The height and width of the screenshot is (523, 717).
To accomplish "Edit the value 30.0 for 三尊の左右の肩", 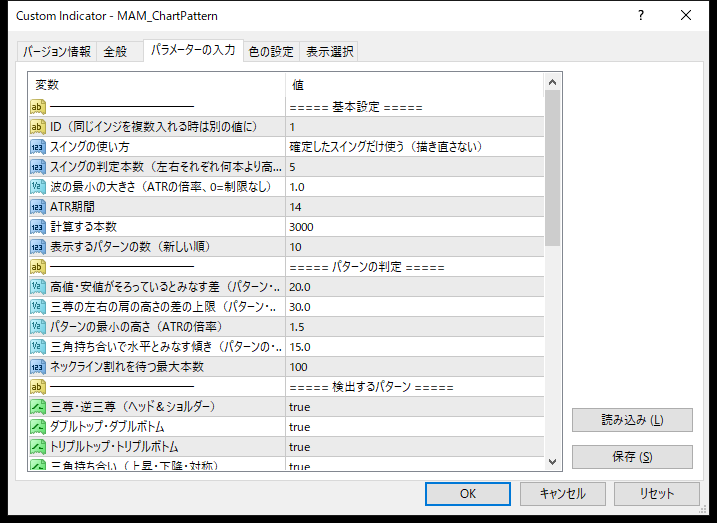I will click(415, 307).
